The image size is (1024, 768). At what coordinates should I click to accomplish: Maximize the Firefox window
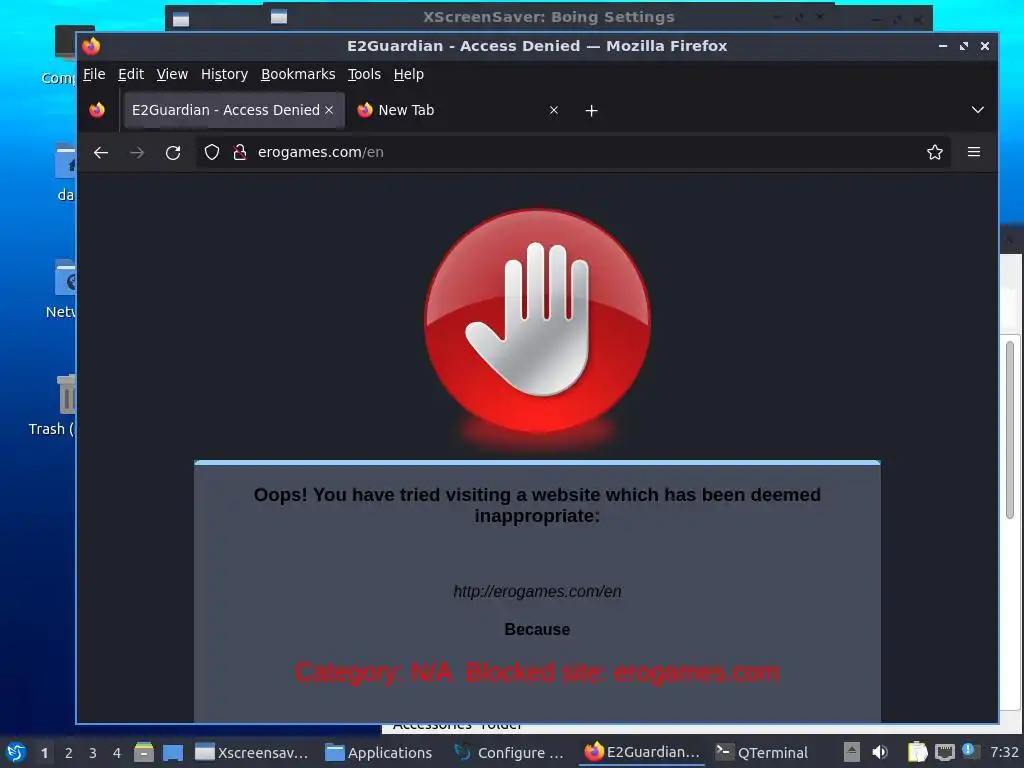[964, 46]
